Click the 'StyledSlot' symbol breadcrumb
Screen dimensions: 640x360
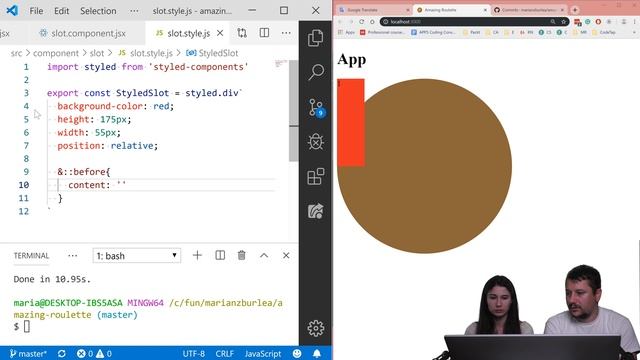tap(212, 53)
